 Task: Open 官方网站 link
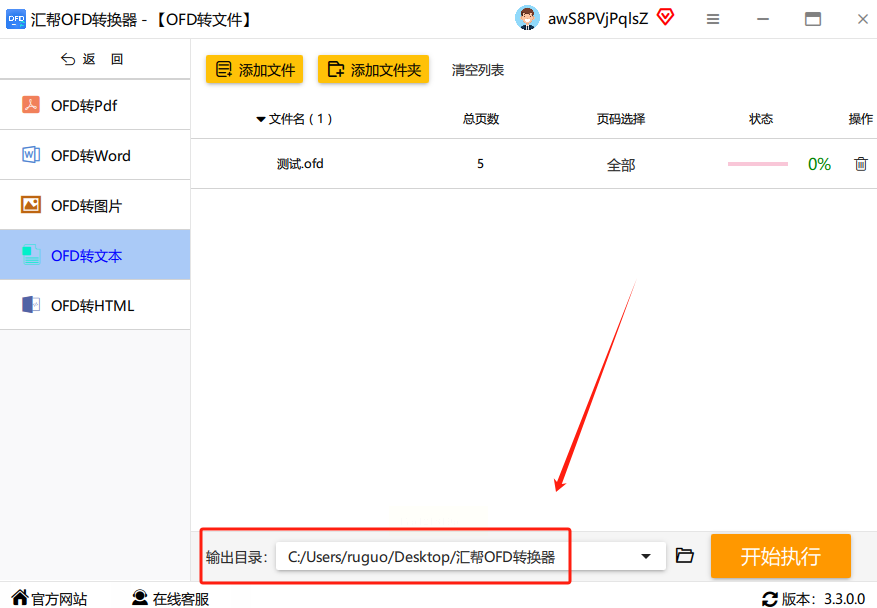pos(49,598)
